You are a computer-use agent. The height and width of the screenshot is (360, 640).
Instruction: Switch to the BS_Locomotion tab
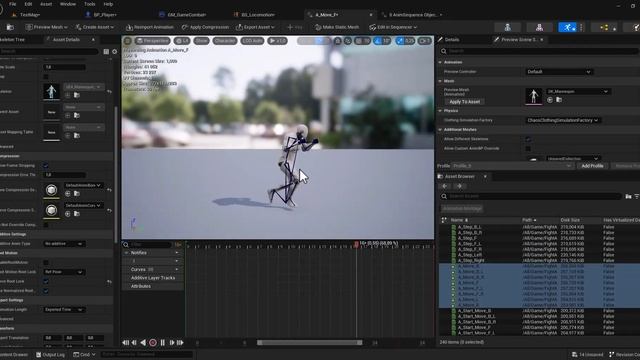257,15
